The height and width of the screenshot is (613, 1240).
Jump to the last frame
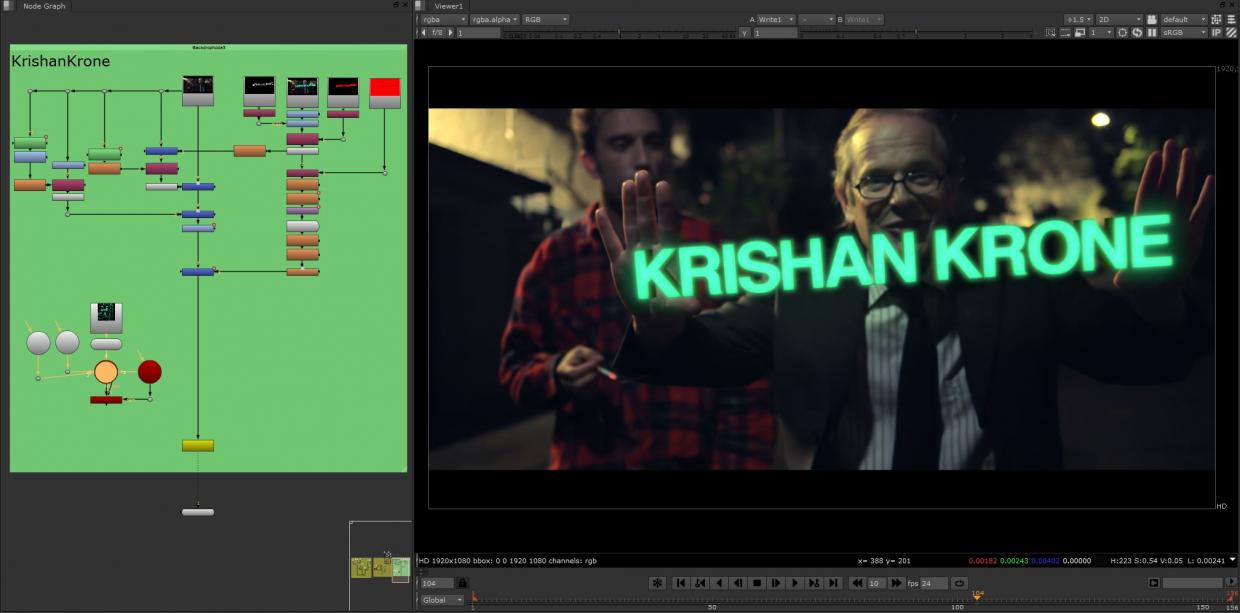pos(833,583)
